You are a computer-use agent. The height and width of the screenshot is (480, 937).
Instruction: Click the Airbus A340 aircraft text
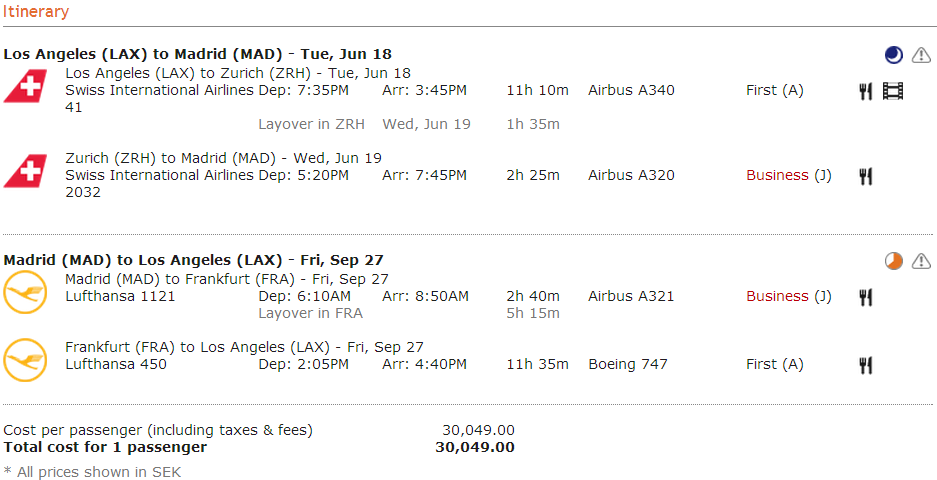pyautogui.click(x=631, y=90)
